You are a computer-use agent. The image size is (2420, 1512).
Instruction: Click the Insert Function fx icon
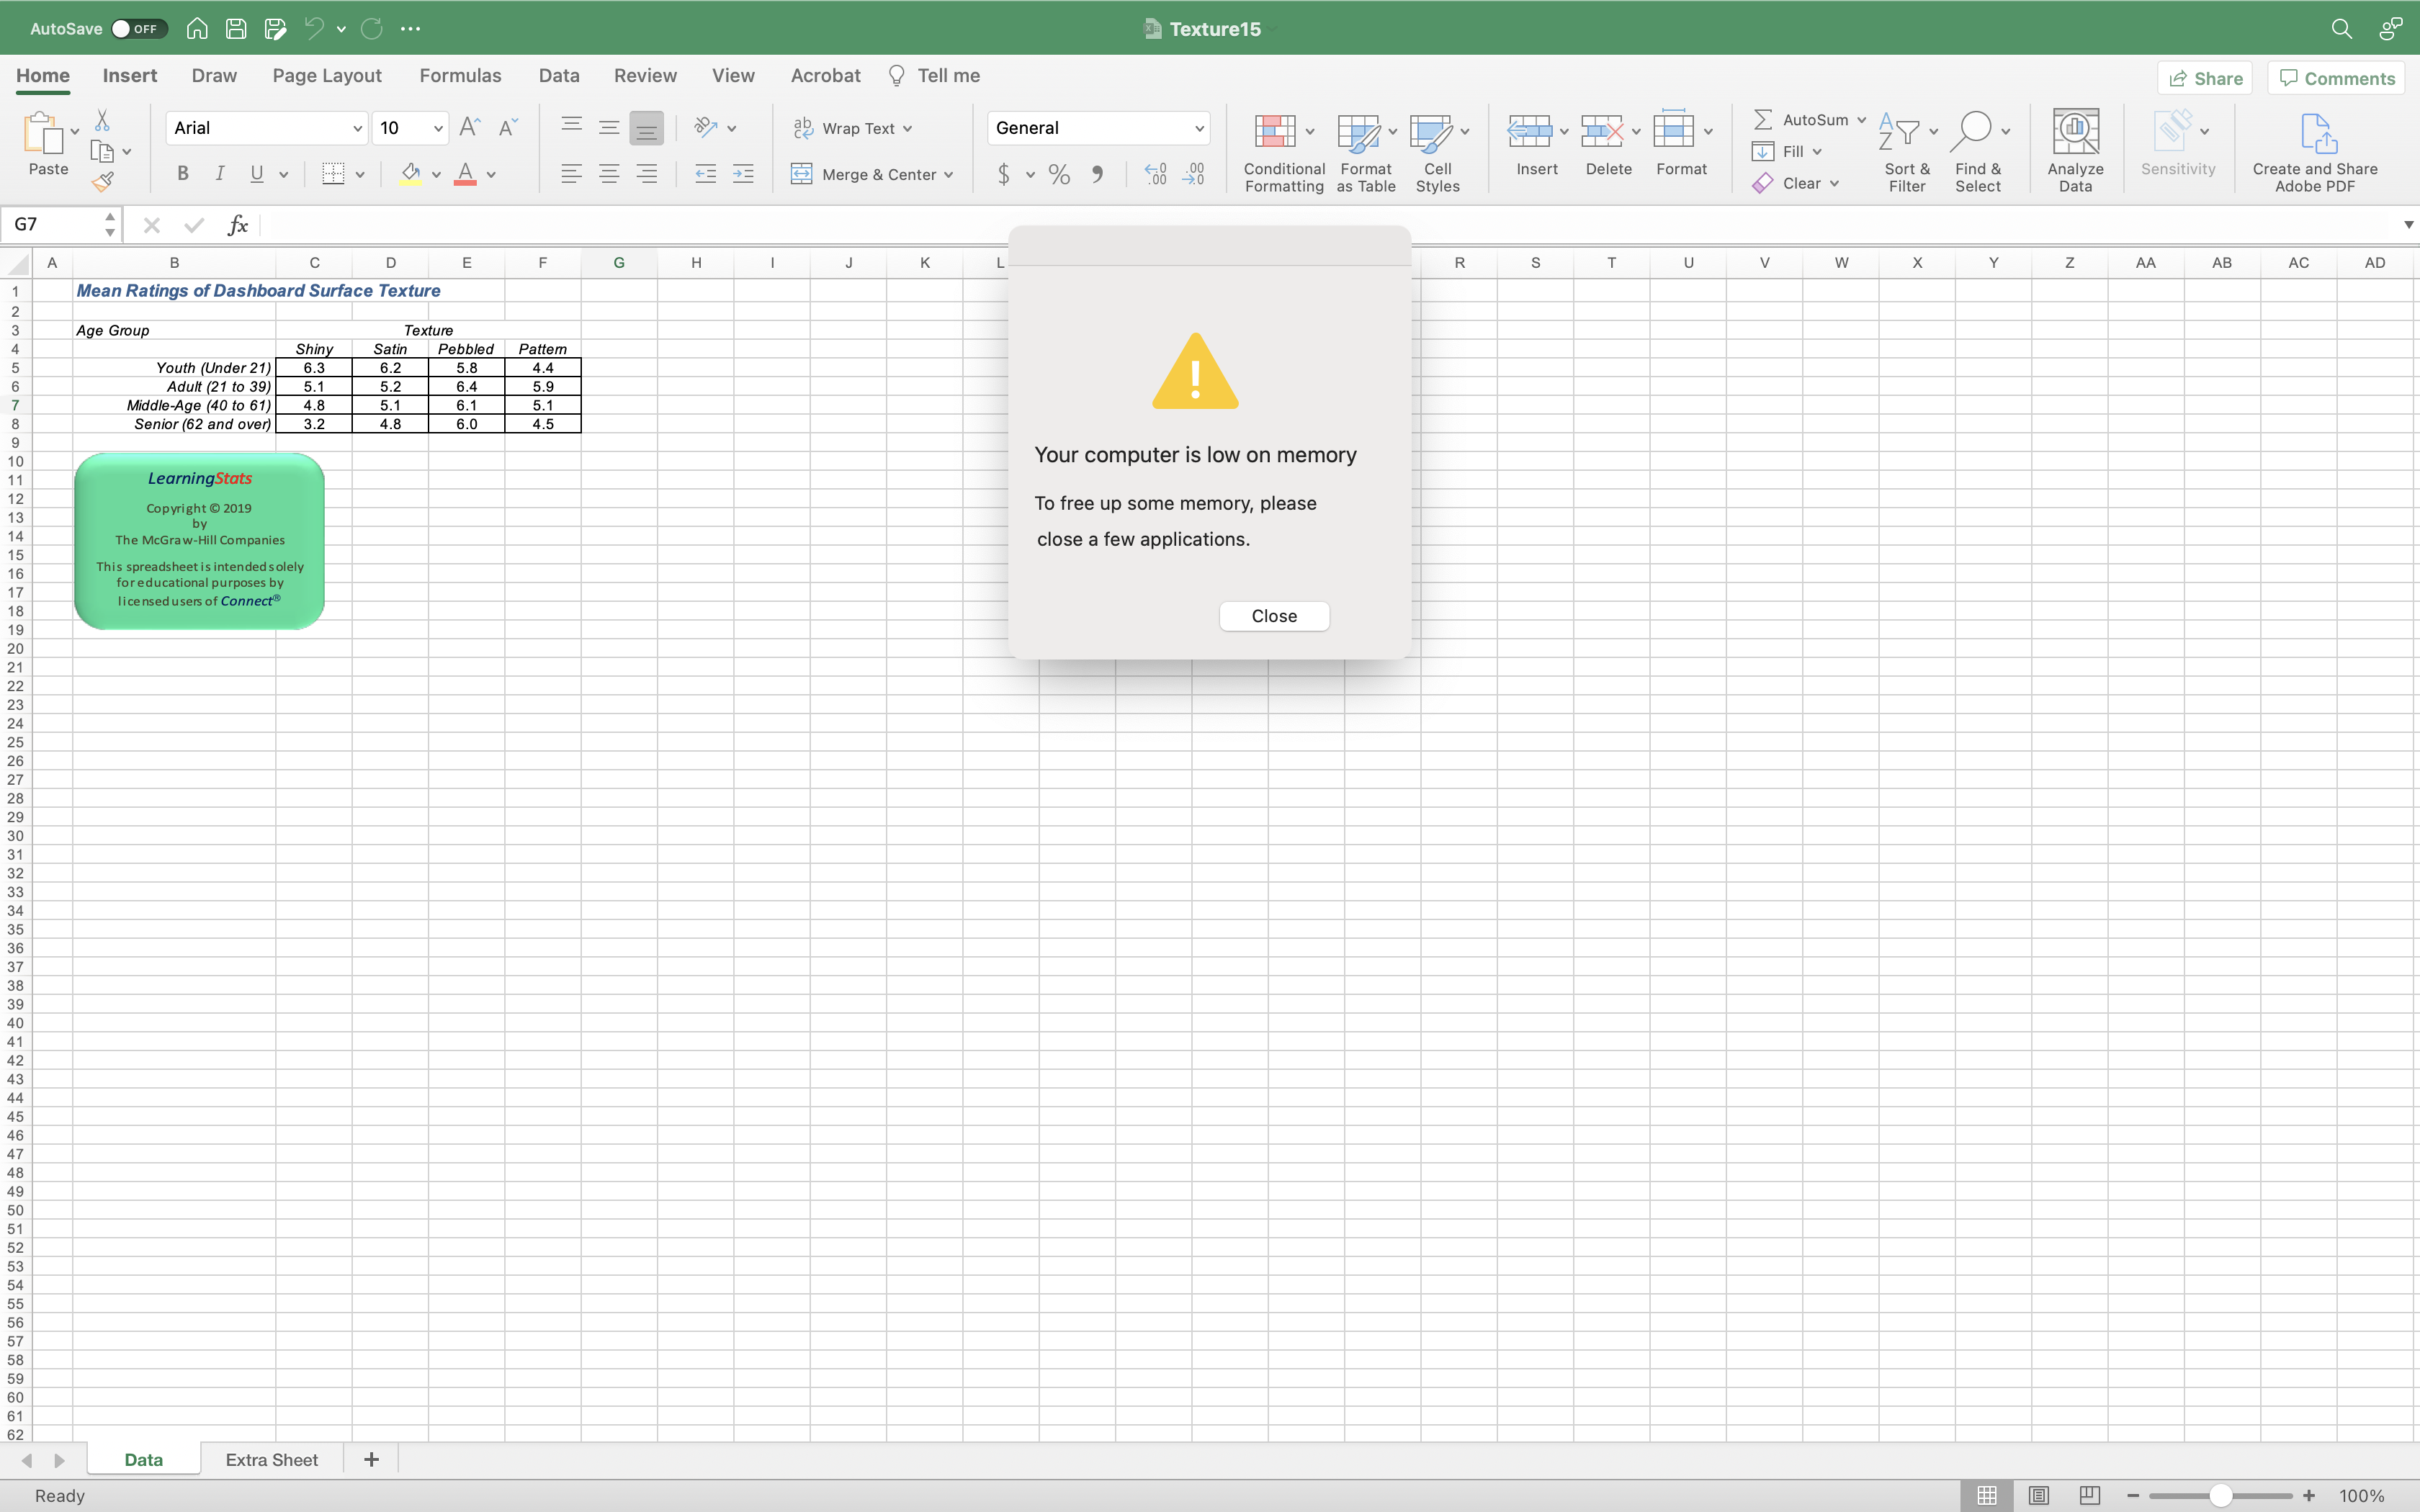(x=237, y=225)
